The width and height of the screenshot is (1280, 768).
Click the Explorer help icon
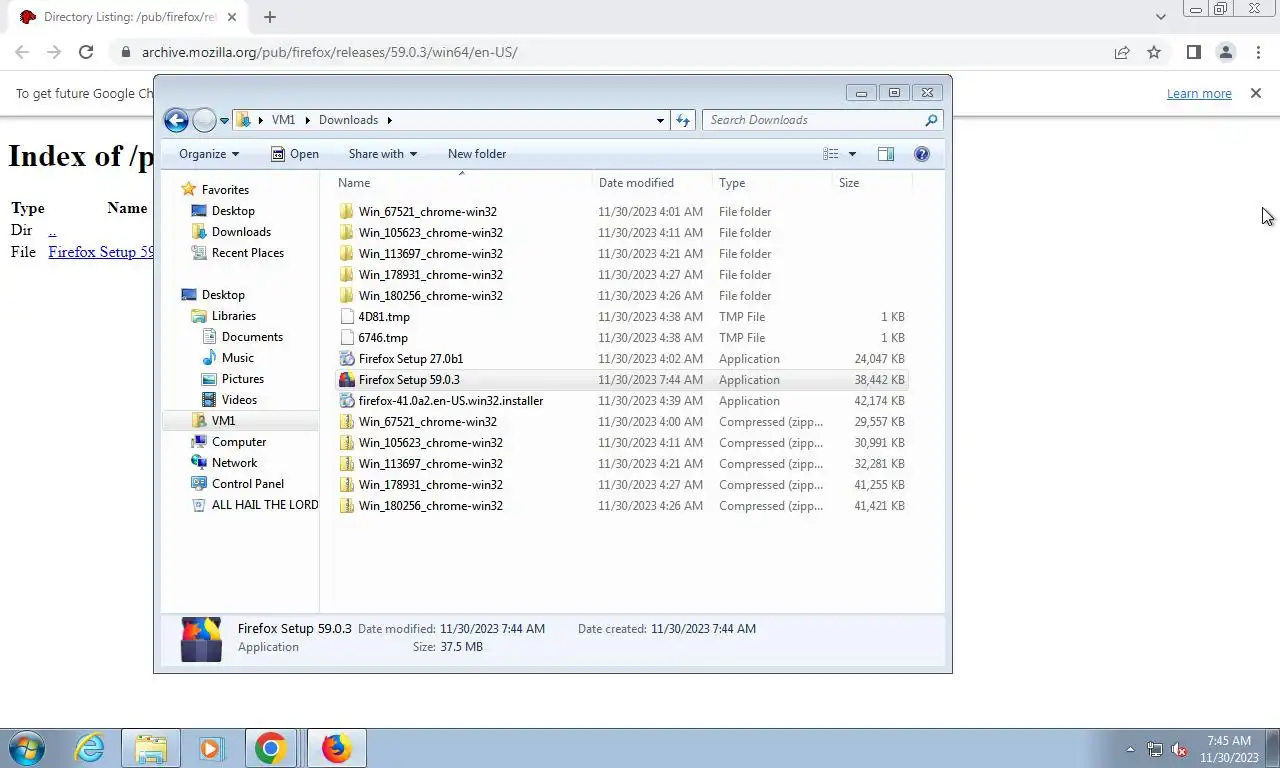[922, 154]
